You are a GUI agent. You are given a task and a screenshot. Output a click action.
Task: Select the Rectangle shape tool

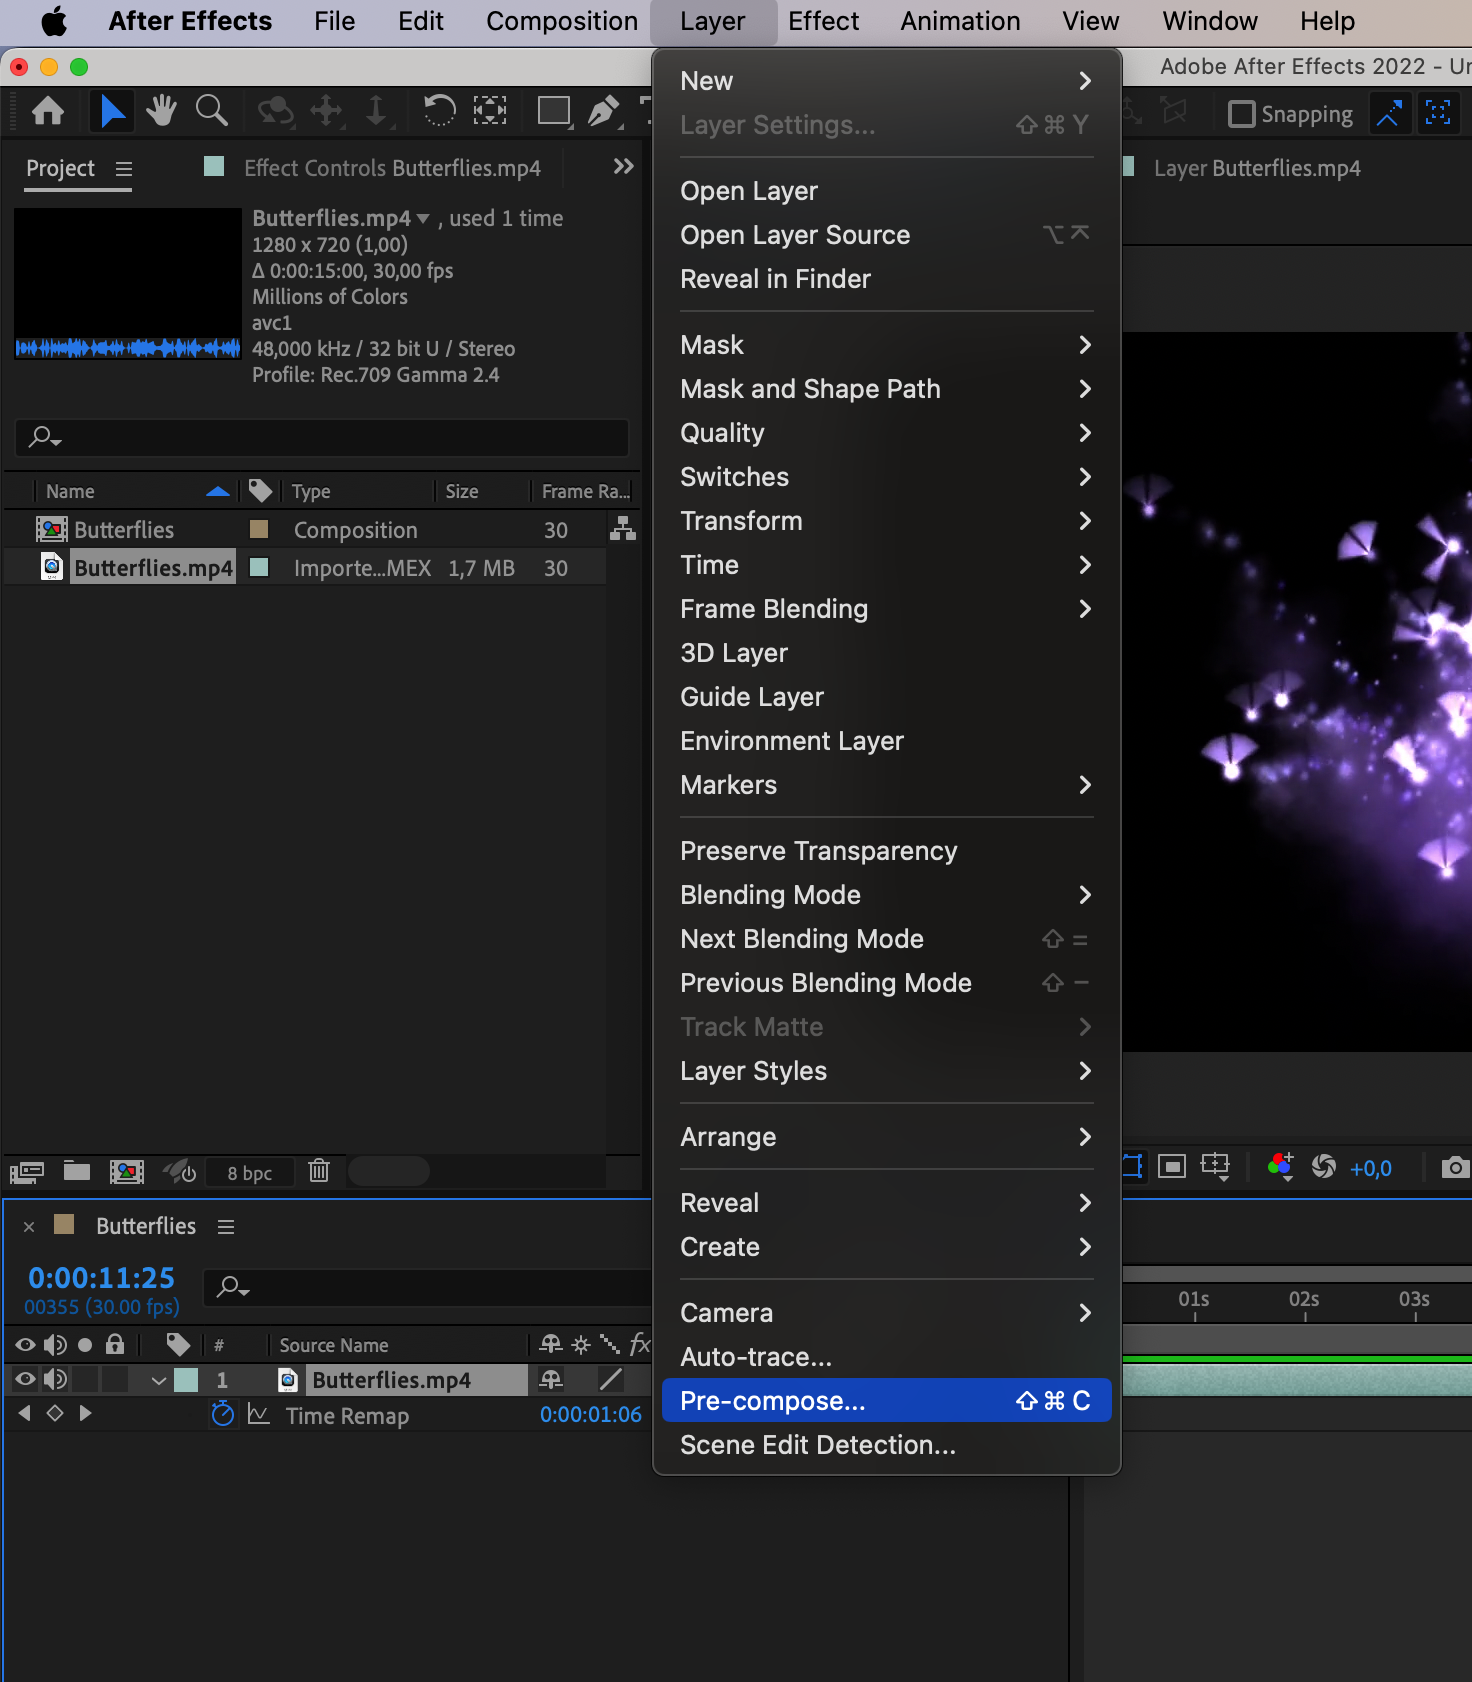pos(554,111)
